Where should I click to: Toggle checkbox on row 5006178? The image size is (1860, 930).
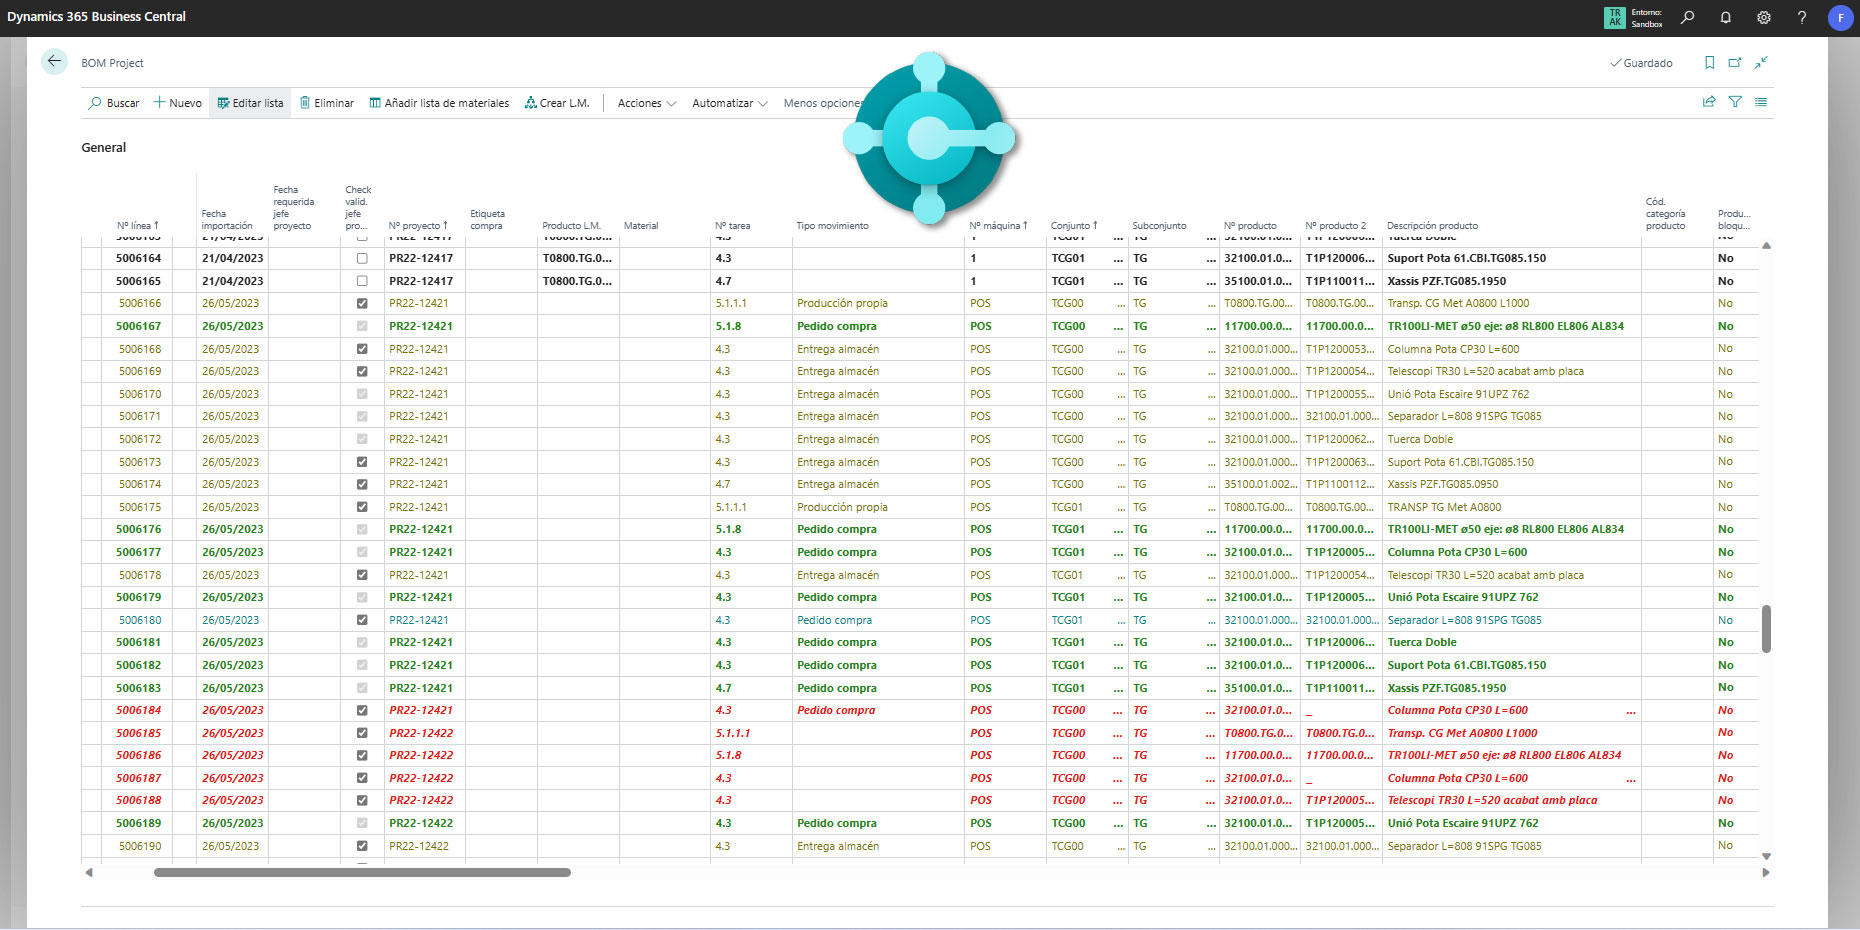tap(362, 575)
